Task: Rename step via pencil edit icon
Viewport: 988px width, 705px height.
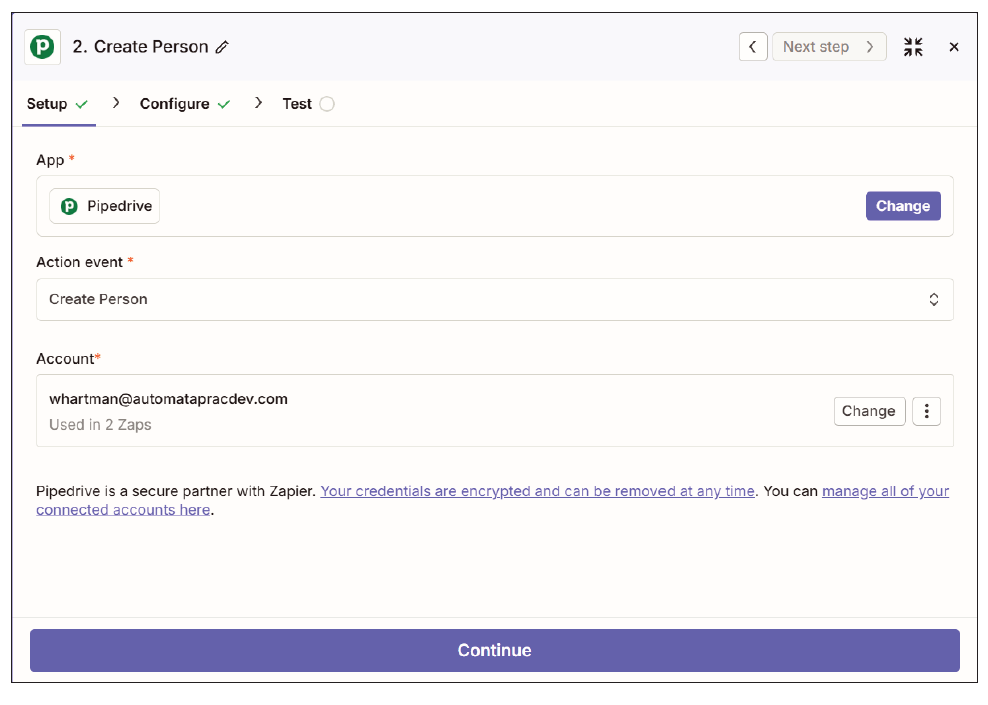Action: click(x=222, y=47)
